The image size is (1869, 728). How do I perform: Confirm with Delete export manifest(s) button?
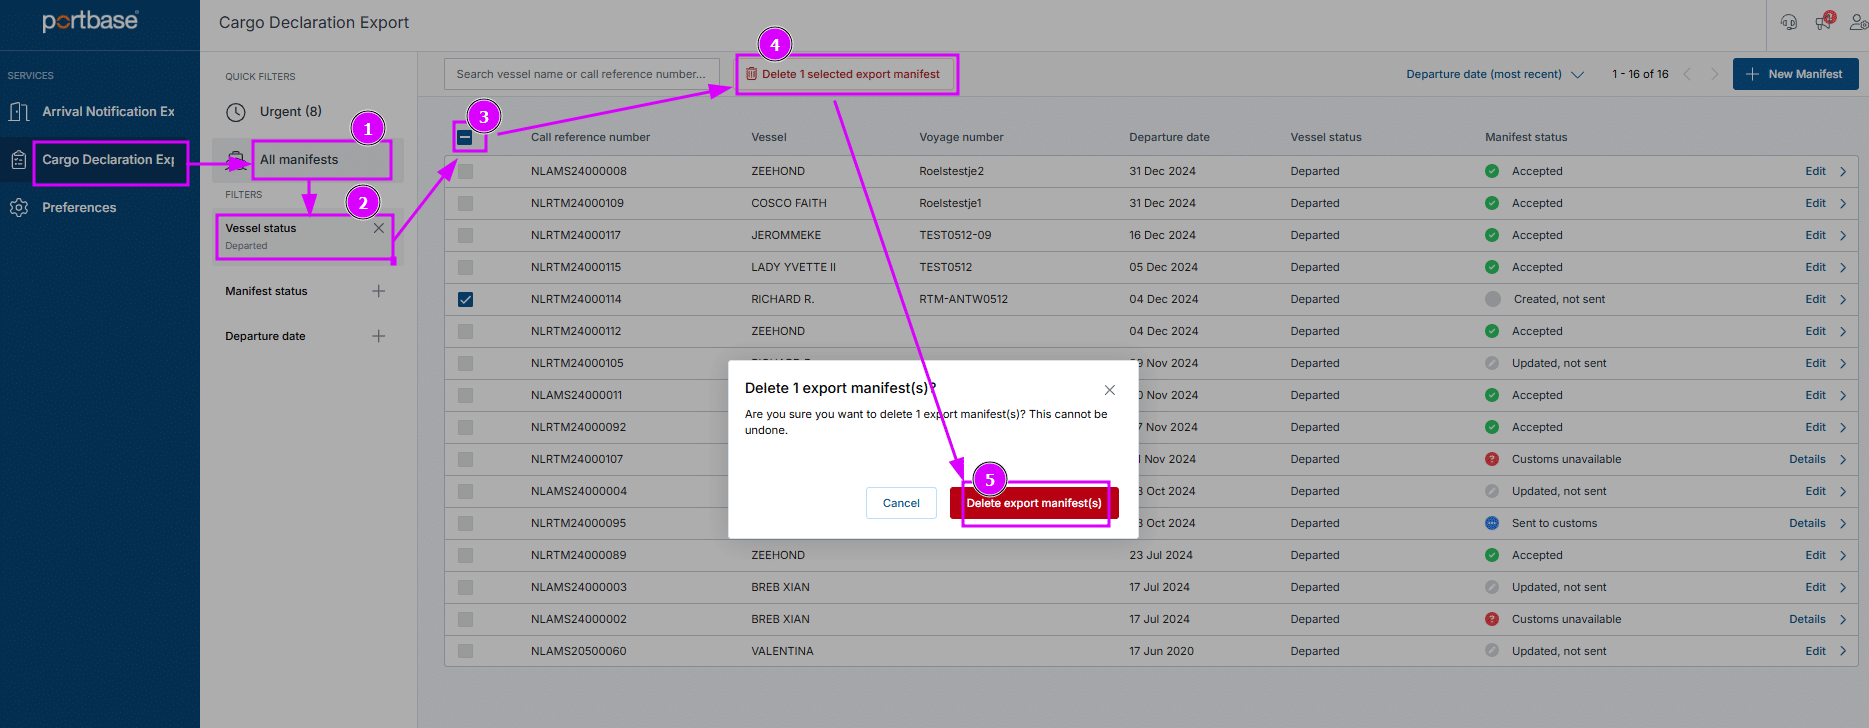tap(1034, 503)
